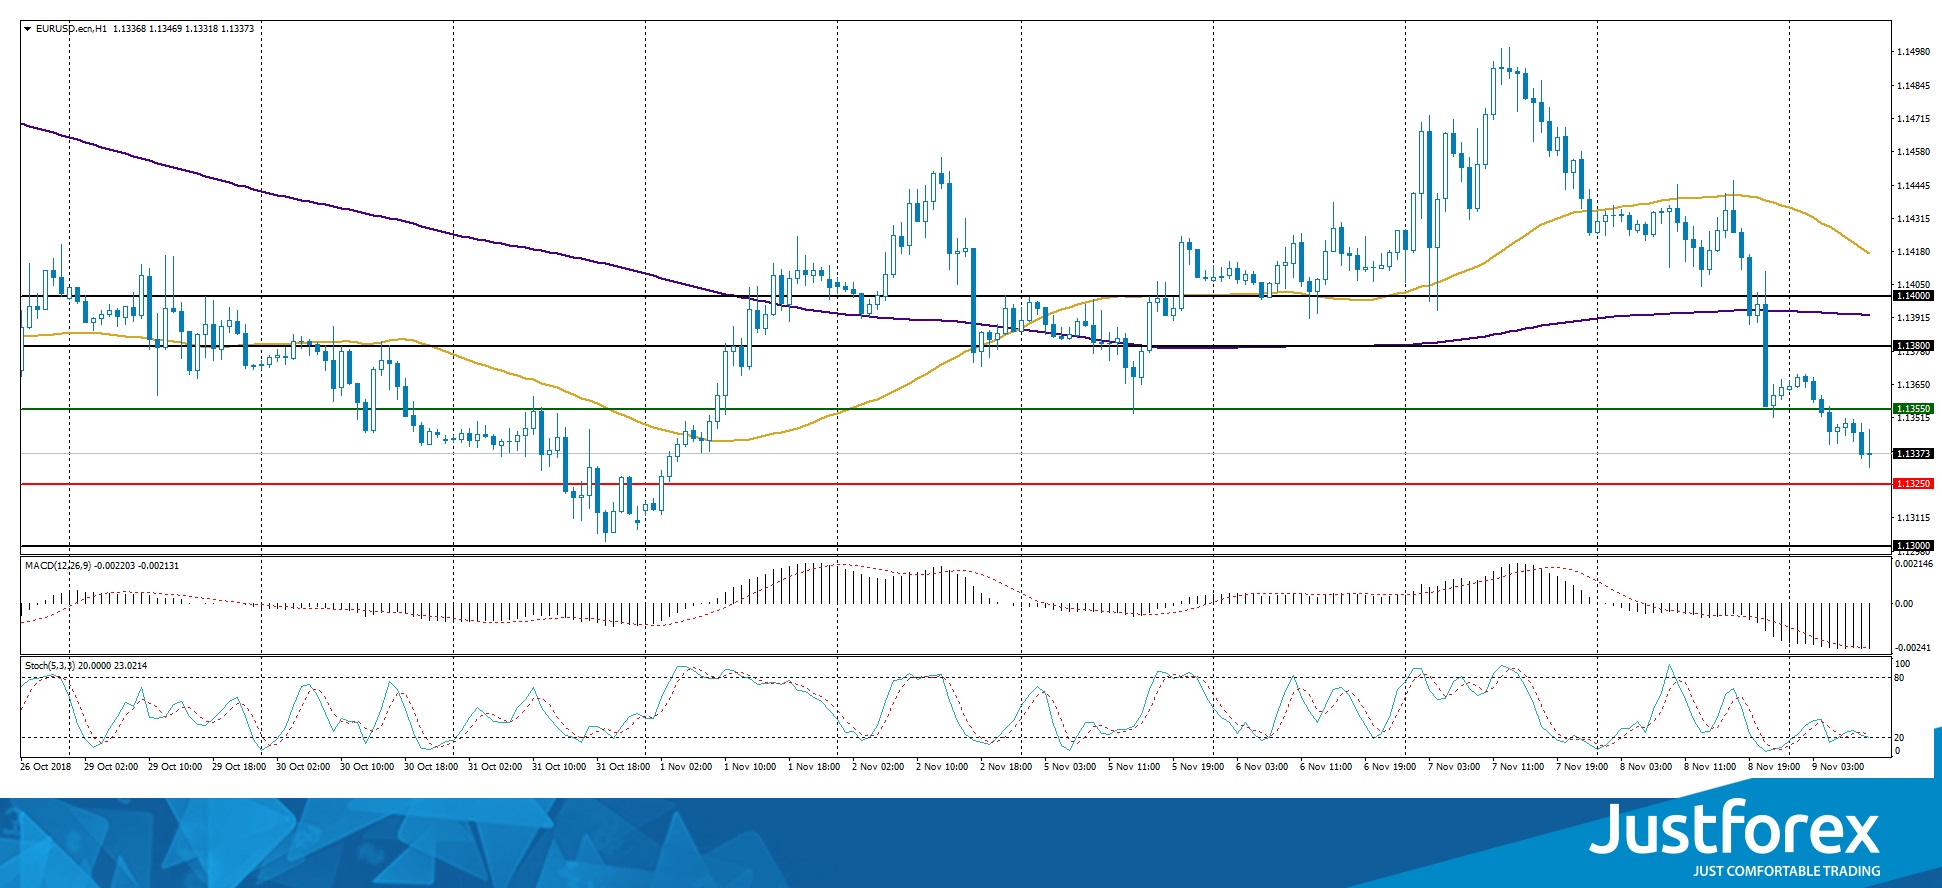Select the black 1.13800 price level tag
1942x888 pixels.
[x=1914, y=346]
